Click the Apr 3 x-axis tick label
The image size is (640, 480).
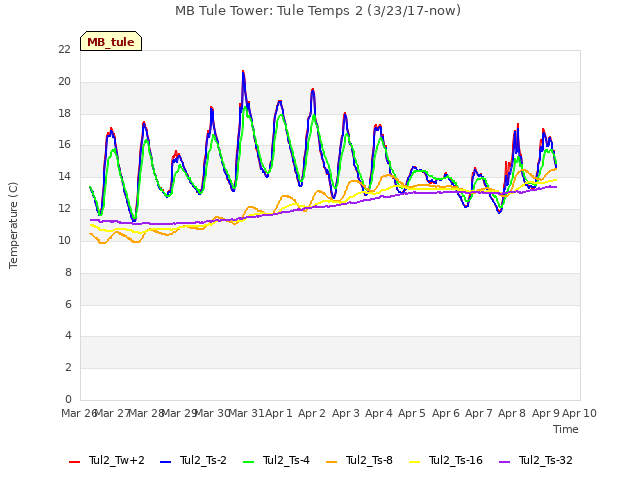coord(345,413)
